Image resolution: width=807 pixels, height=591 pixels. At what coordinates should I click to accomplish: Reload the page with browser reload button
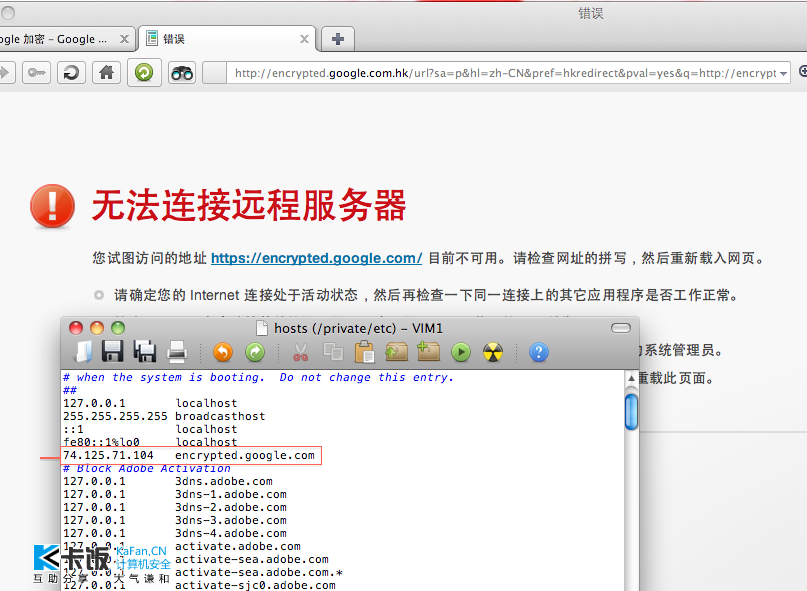click(x=71, y=73)
